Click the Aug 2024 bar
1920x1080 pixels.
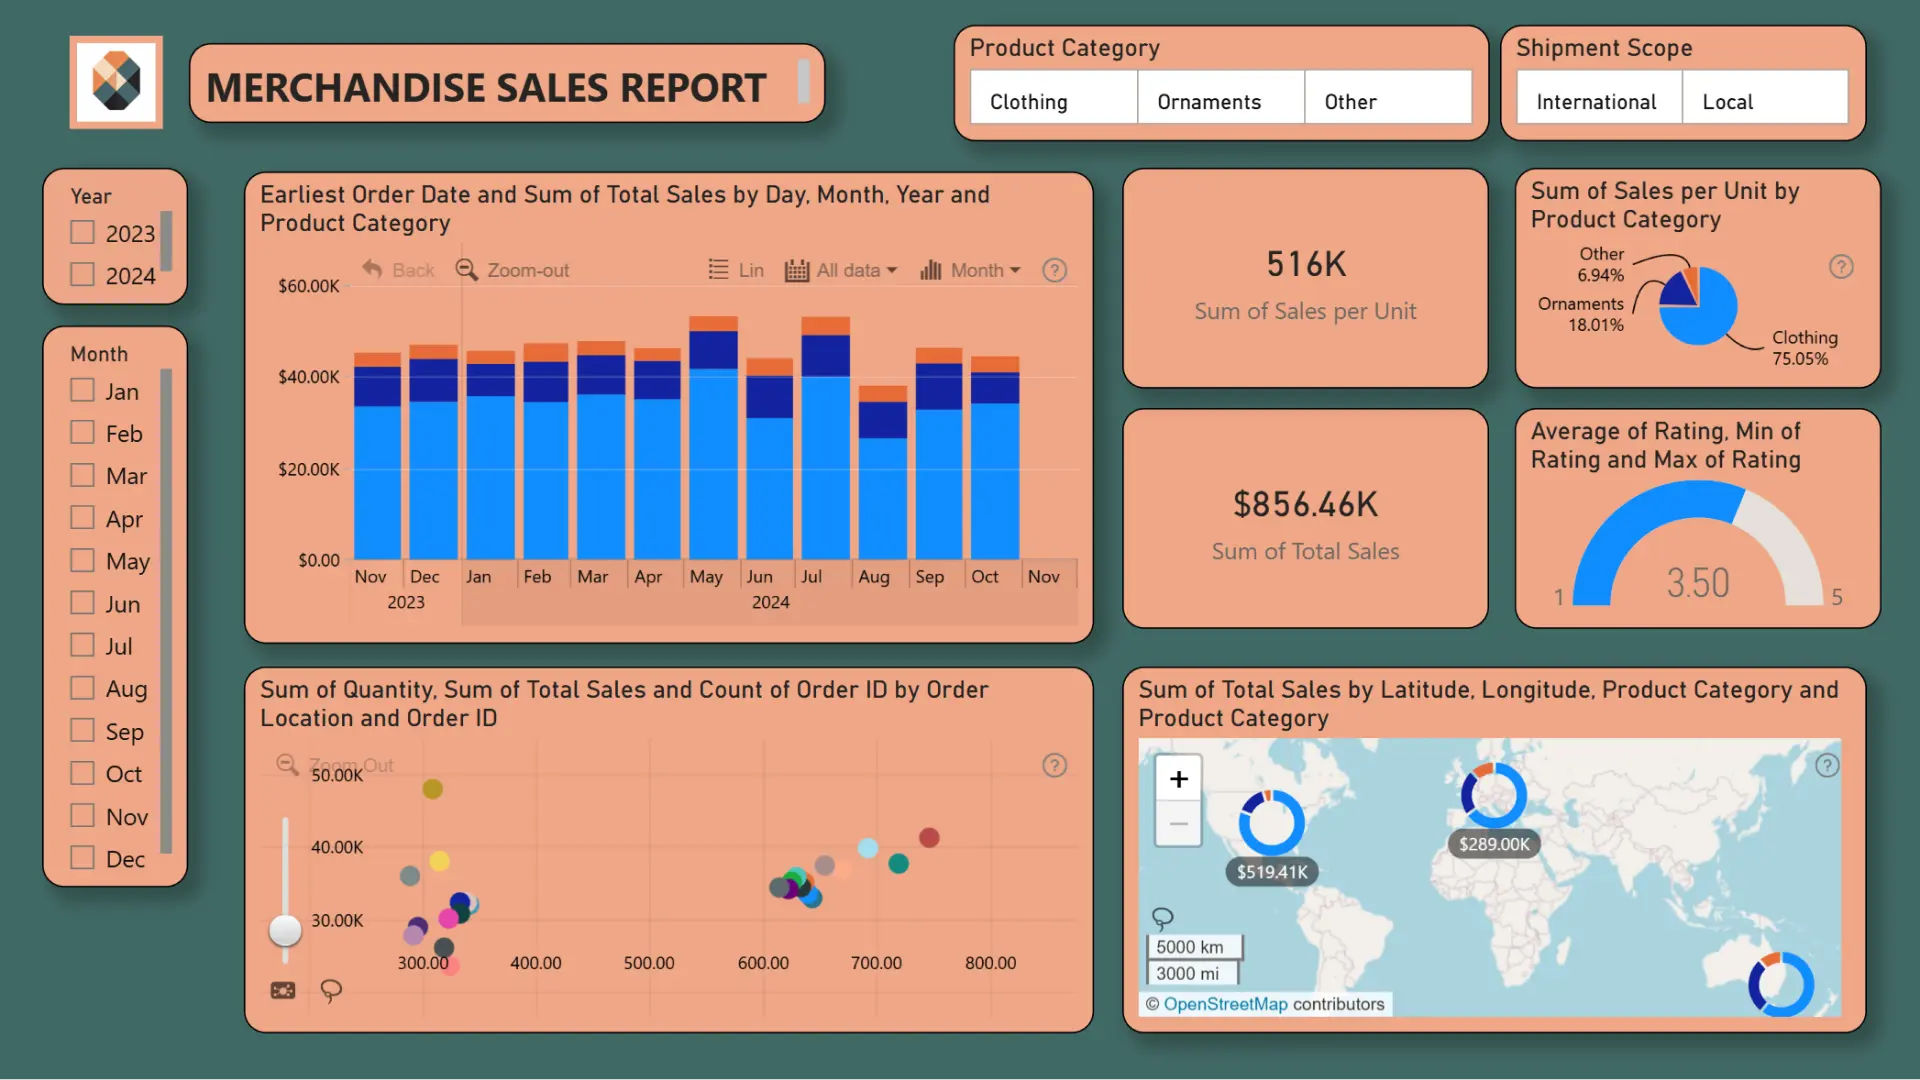pyautogui.click(x=883, y=473)
